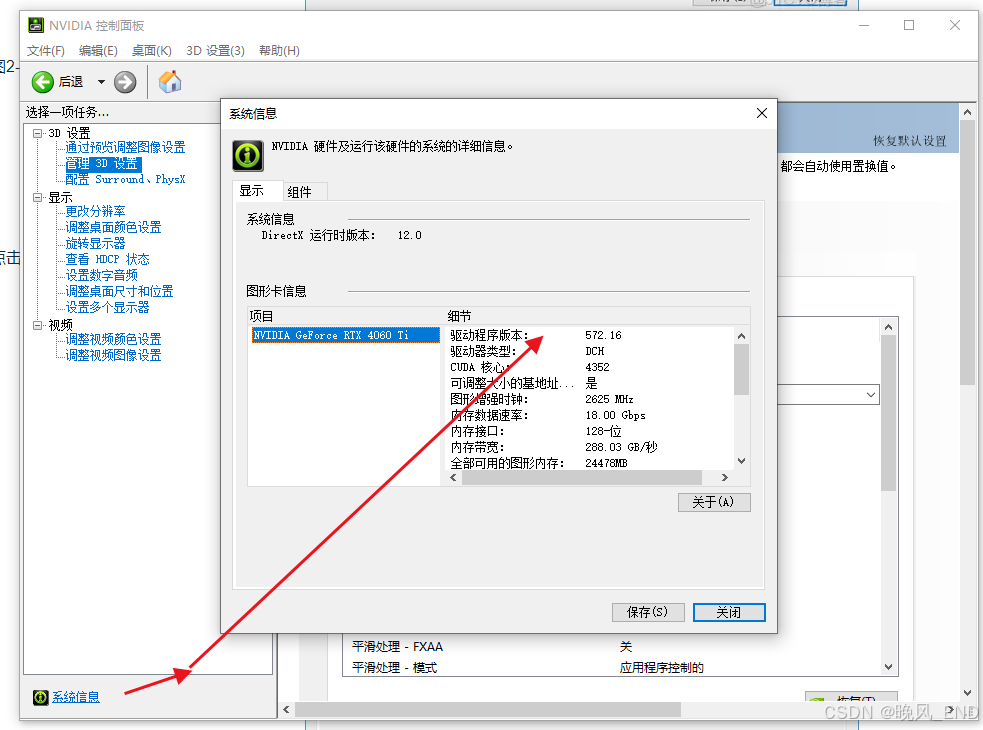Viewport: 983px width, 730px height.
Task: Click the 内存带宽 value 288.03 GB/秒
Action: (621, 447)
